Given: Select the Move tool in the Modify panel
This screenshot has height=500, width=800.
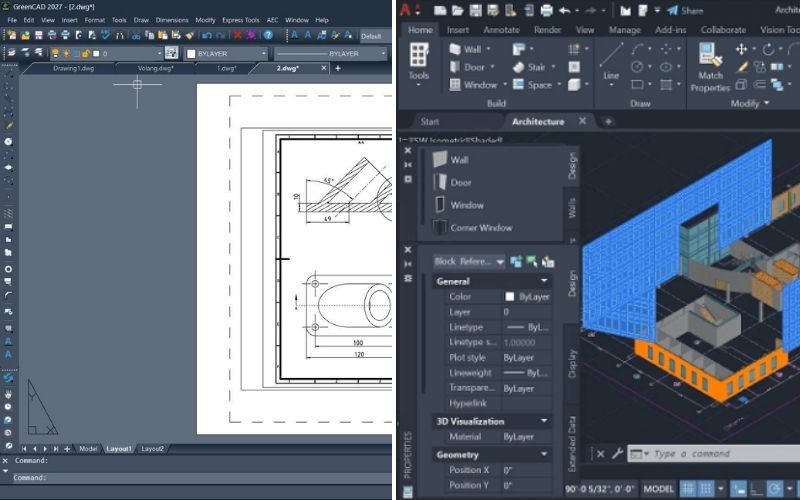Looking at the screenshot, I should pyautogui.click(x=741, y=49).
